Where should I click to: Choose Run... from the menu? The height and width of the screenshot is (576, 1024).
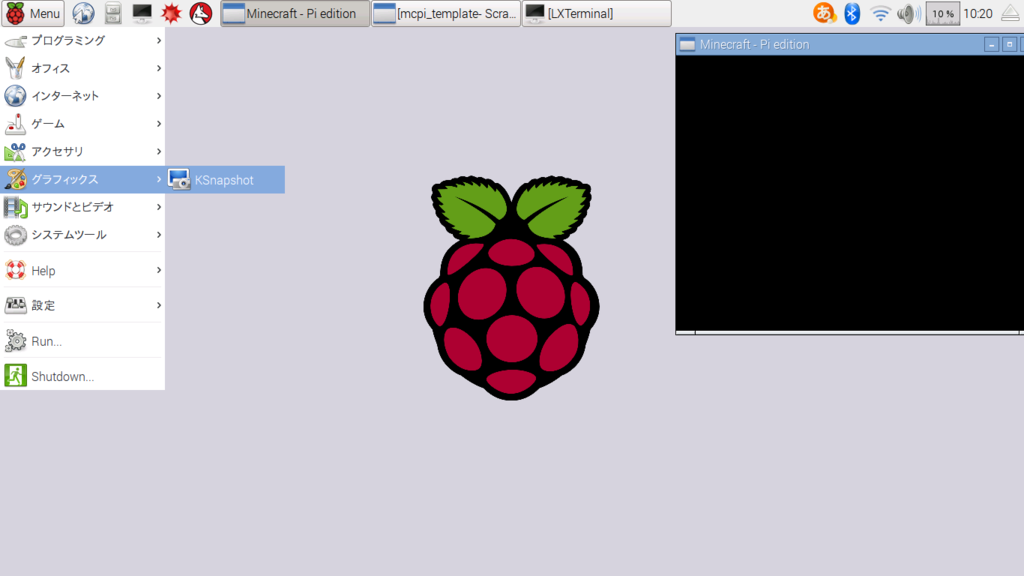(x=82, y=341)
